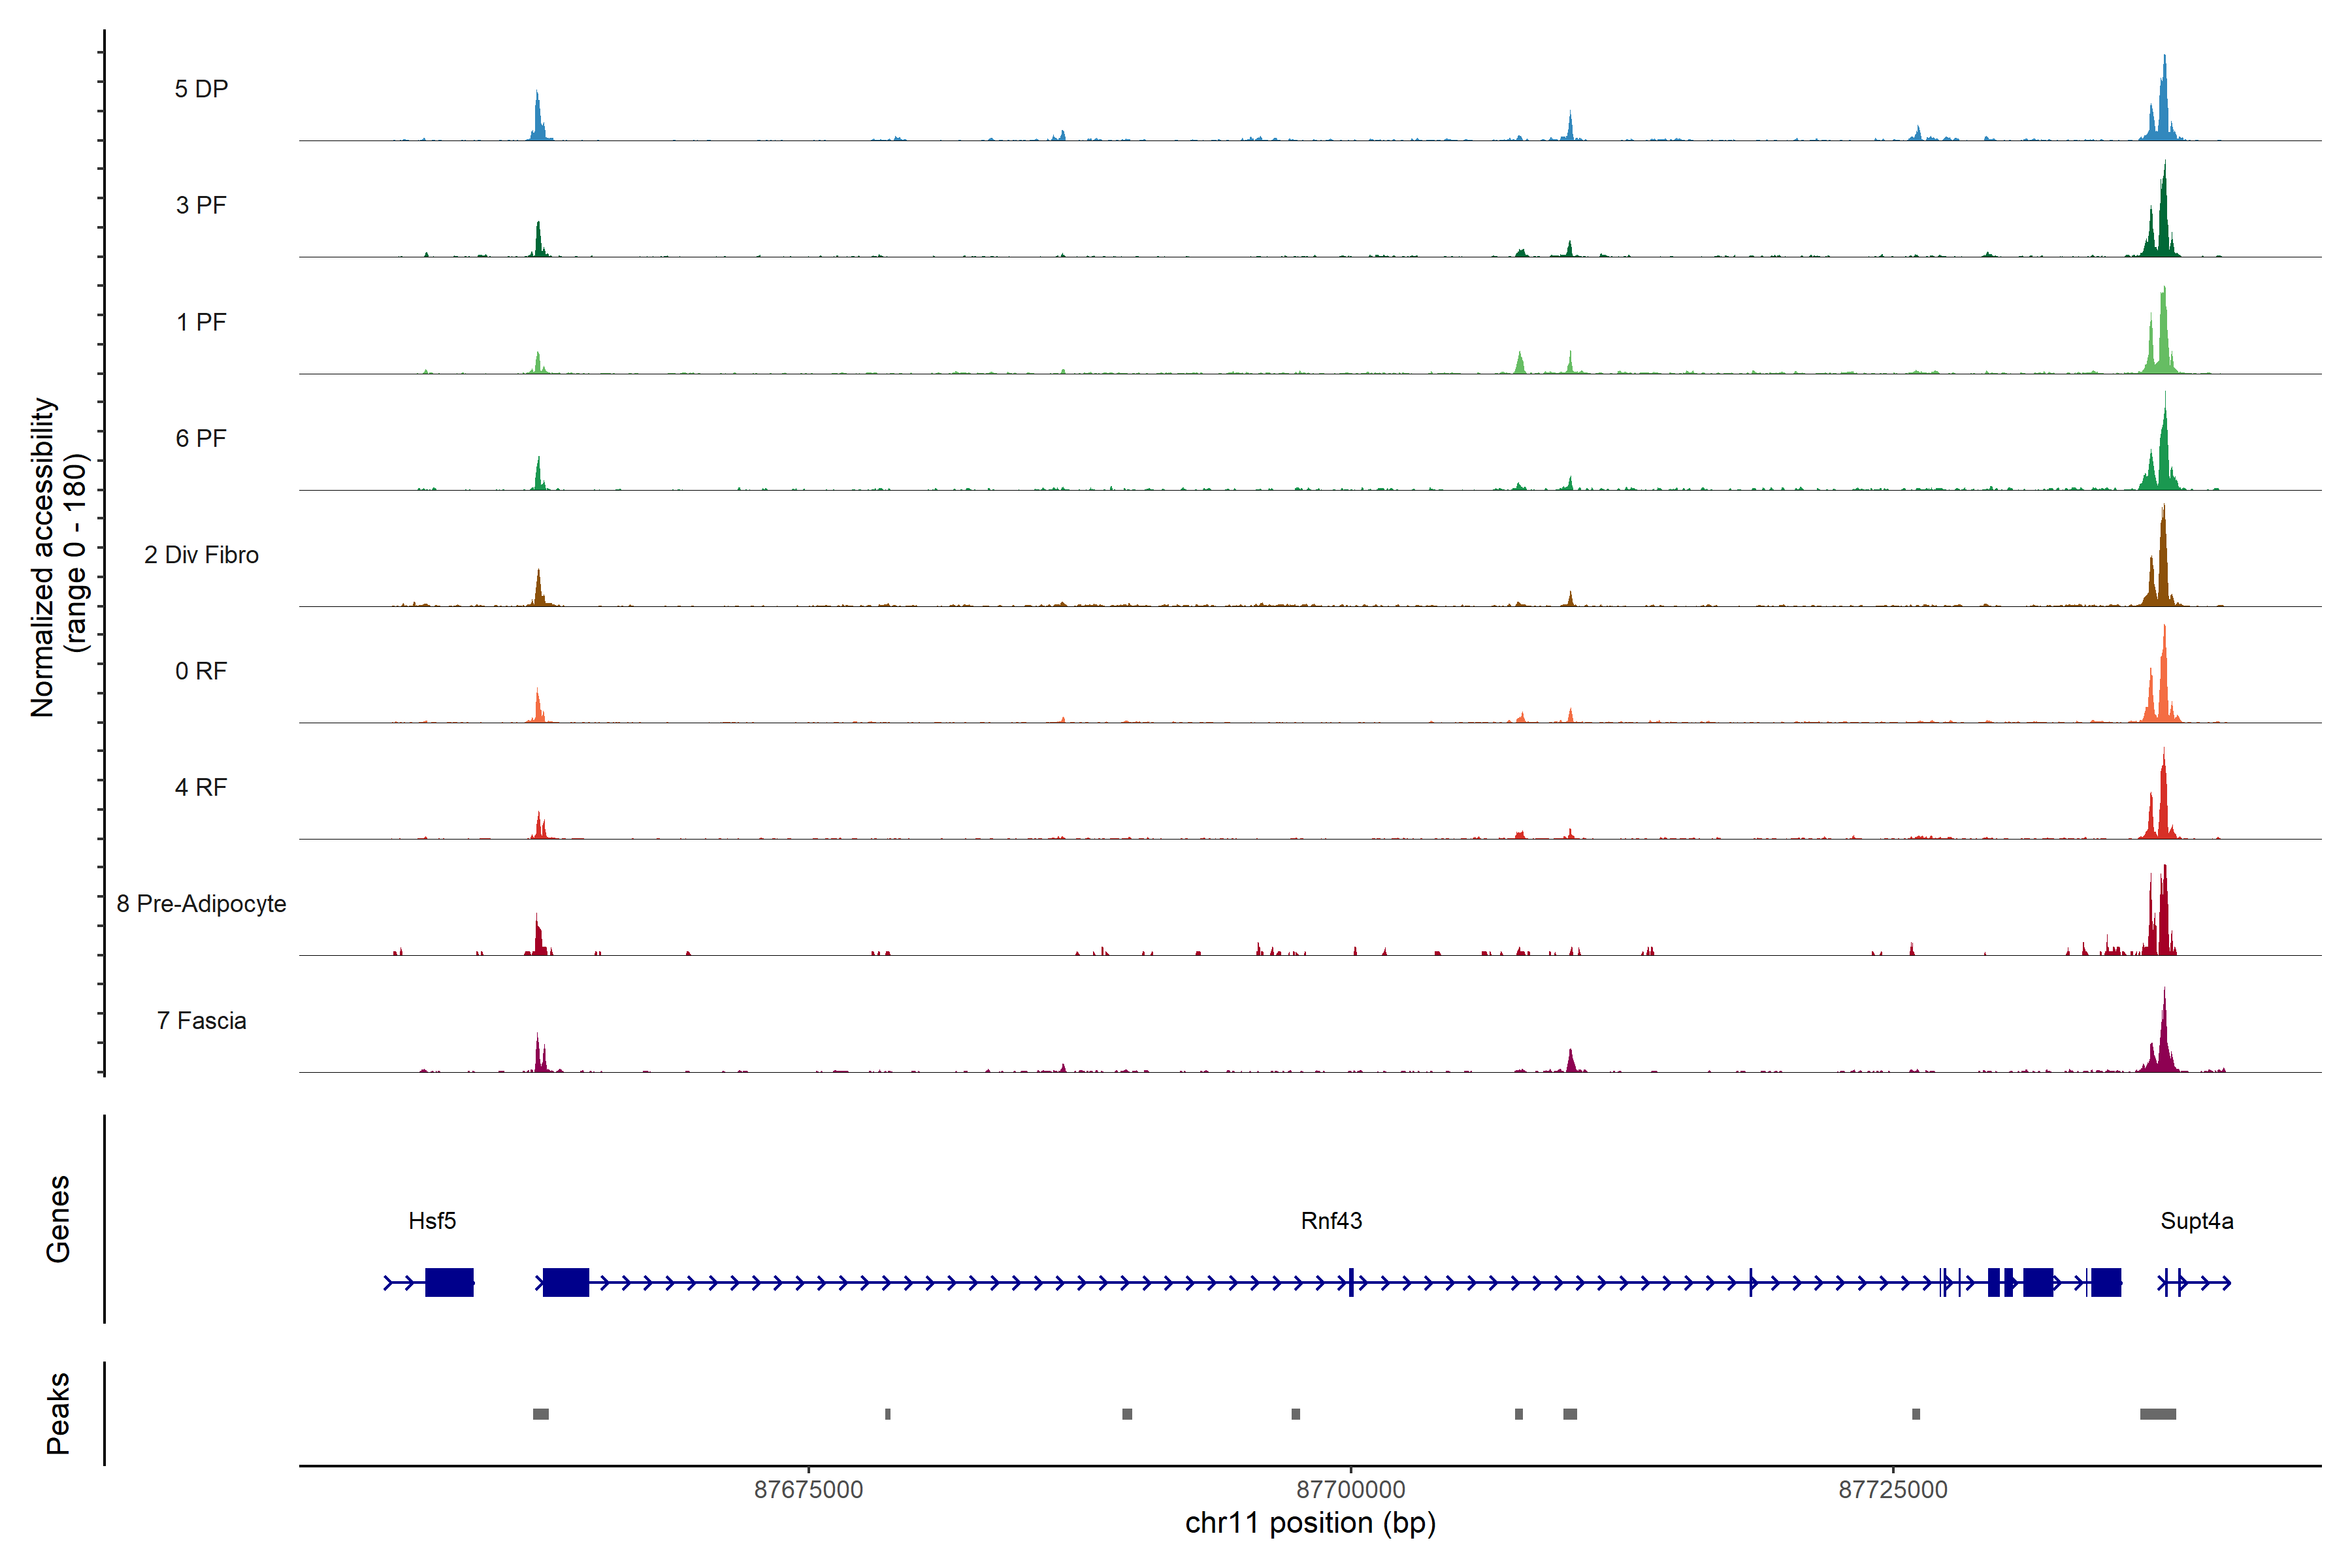Screen dimensions: 2352x1568
Task: Click the 7 Fascia track label
Action: (x=201, y=1021)
